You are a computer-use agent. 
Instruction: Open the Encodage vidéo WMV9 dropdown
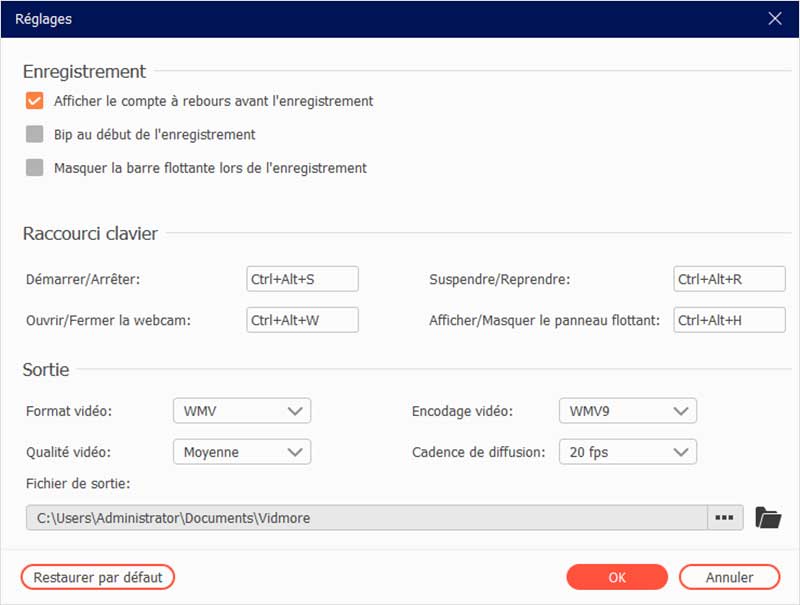pyautogui.click(x=627, y=411)
